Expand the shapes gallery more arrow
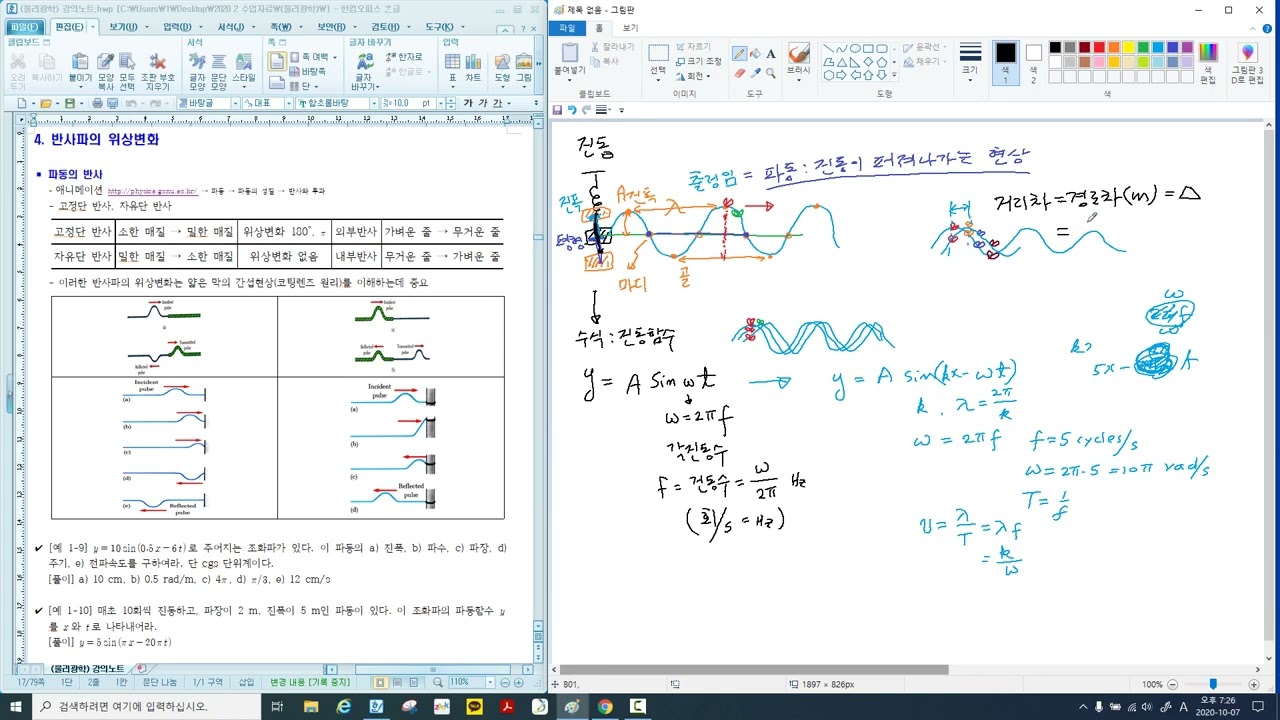 [895, 74]
